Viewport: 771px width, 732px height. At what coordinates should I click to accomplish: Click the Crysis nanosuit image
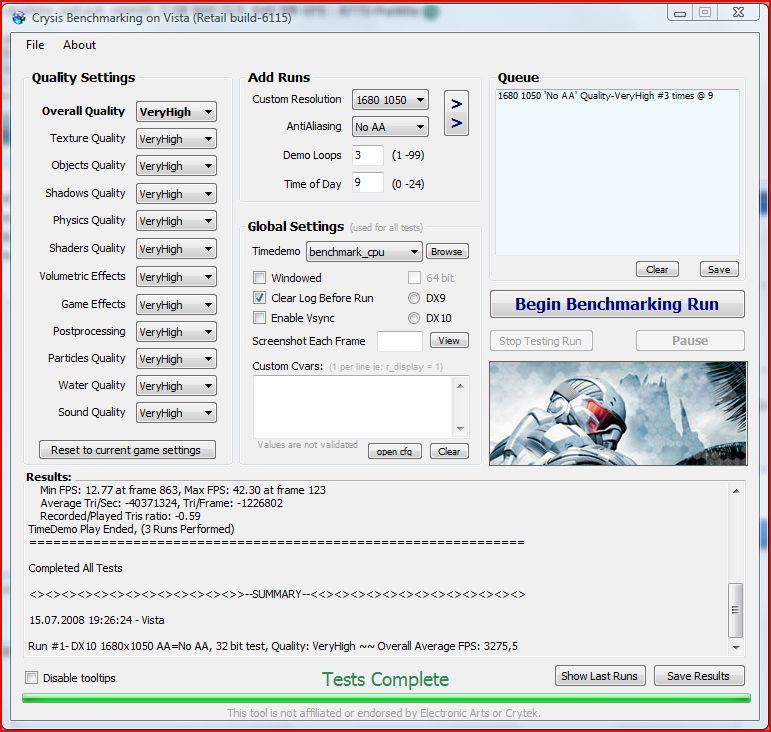(618, 413)
